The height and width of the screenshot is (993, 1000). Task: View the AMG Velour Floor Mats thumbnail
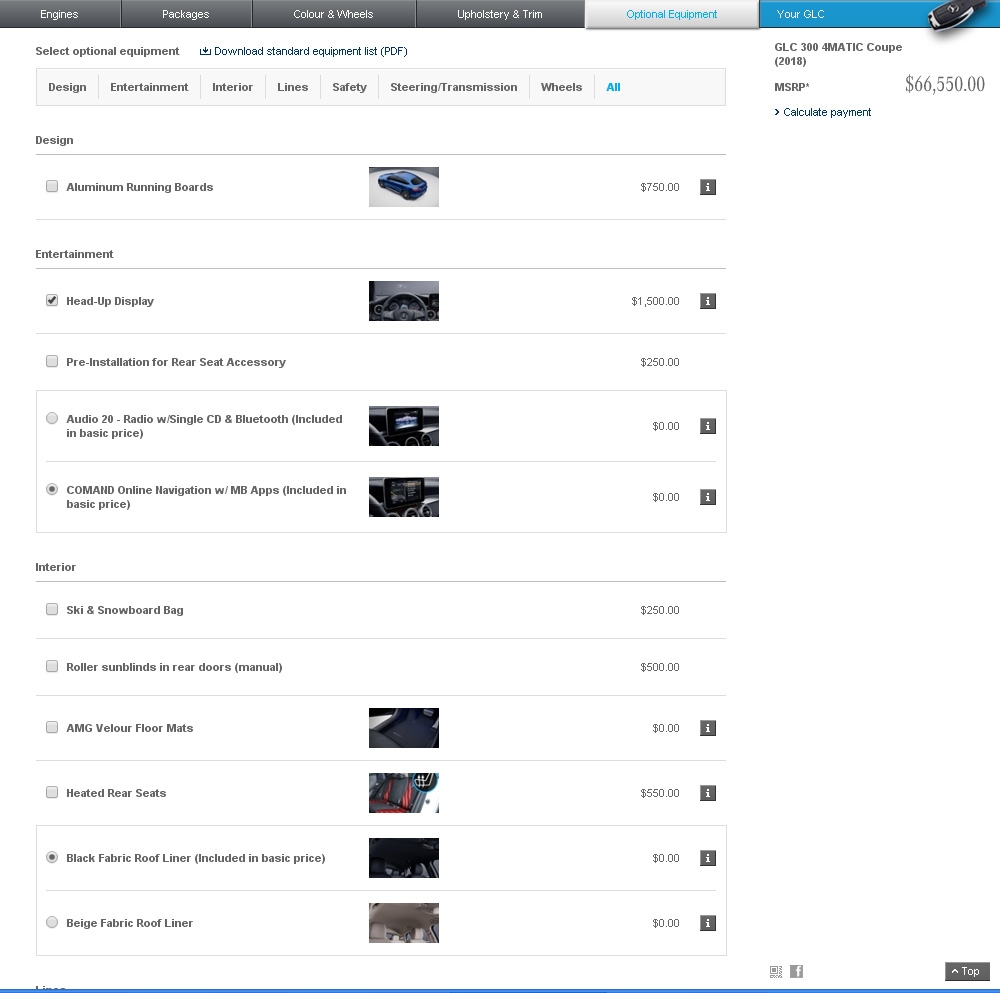[404, 728]
